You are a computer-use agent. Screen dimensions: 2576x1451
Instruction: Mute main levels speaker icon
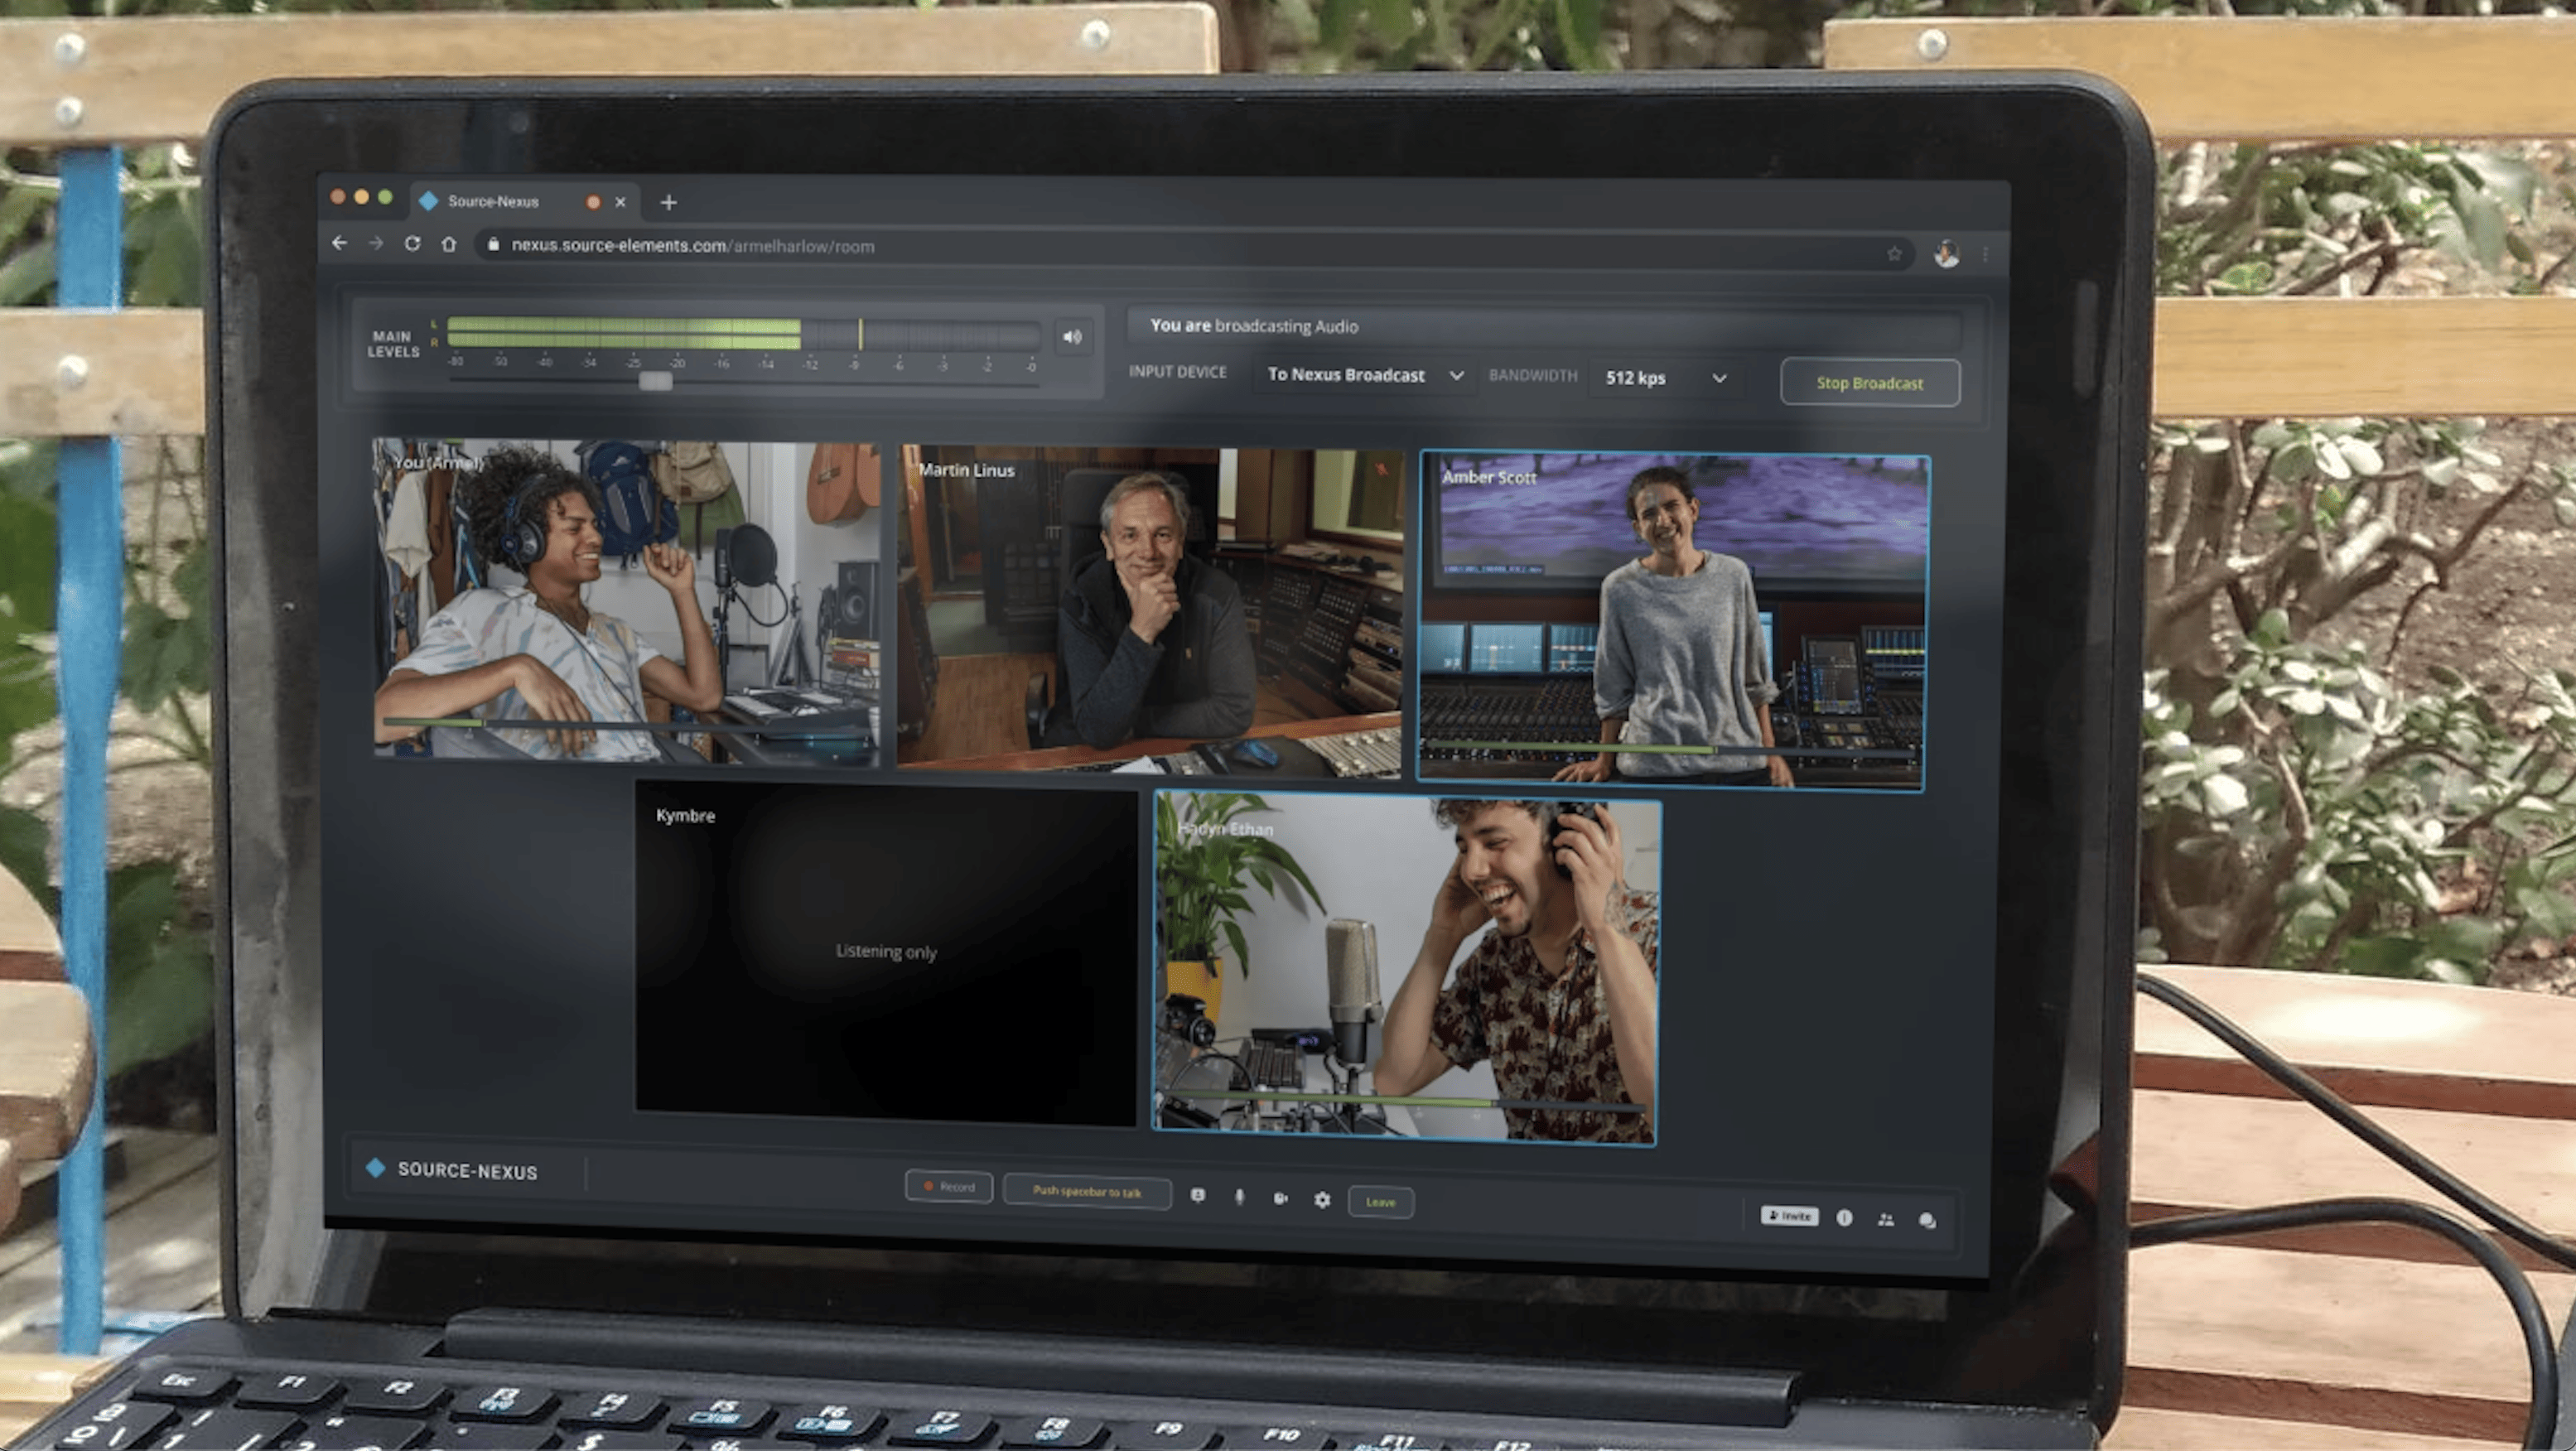1072,337
